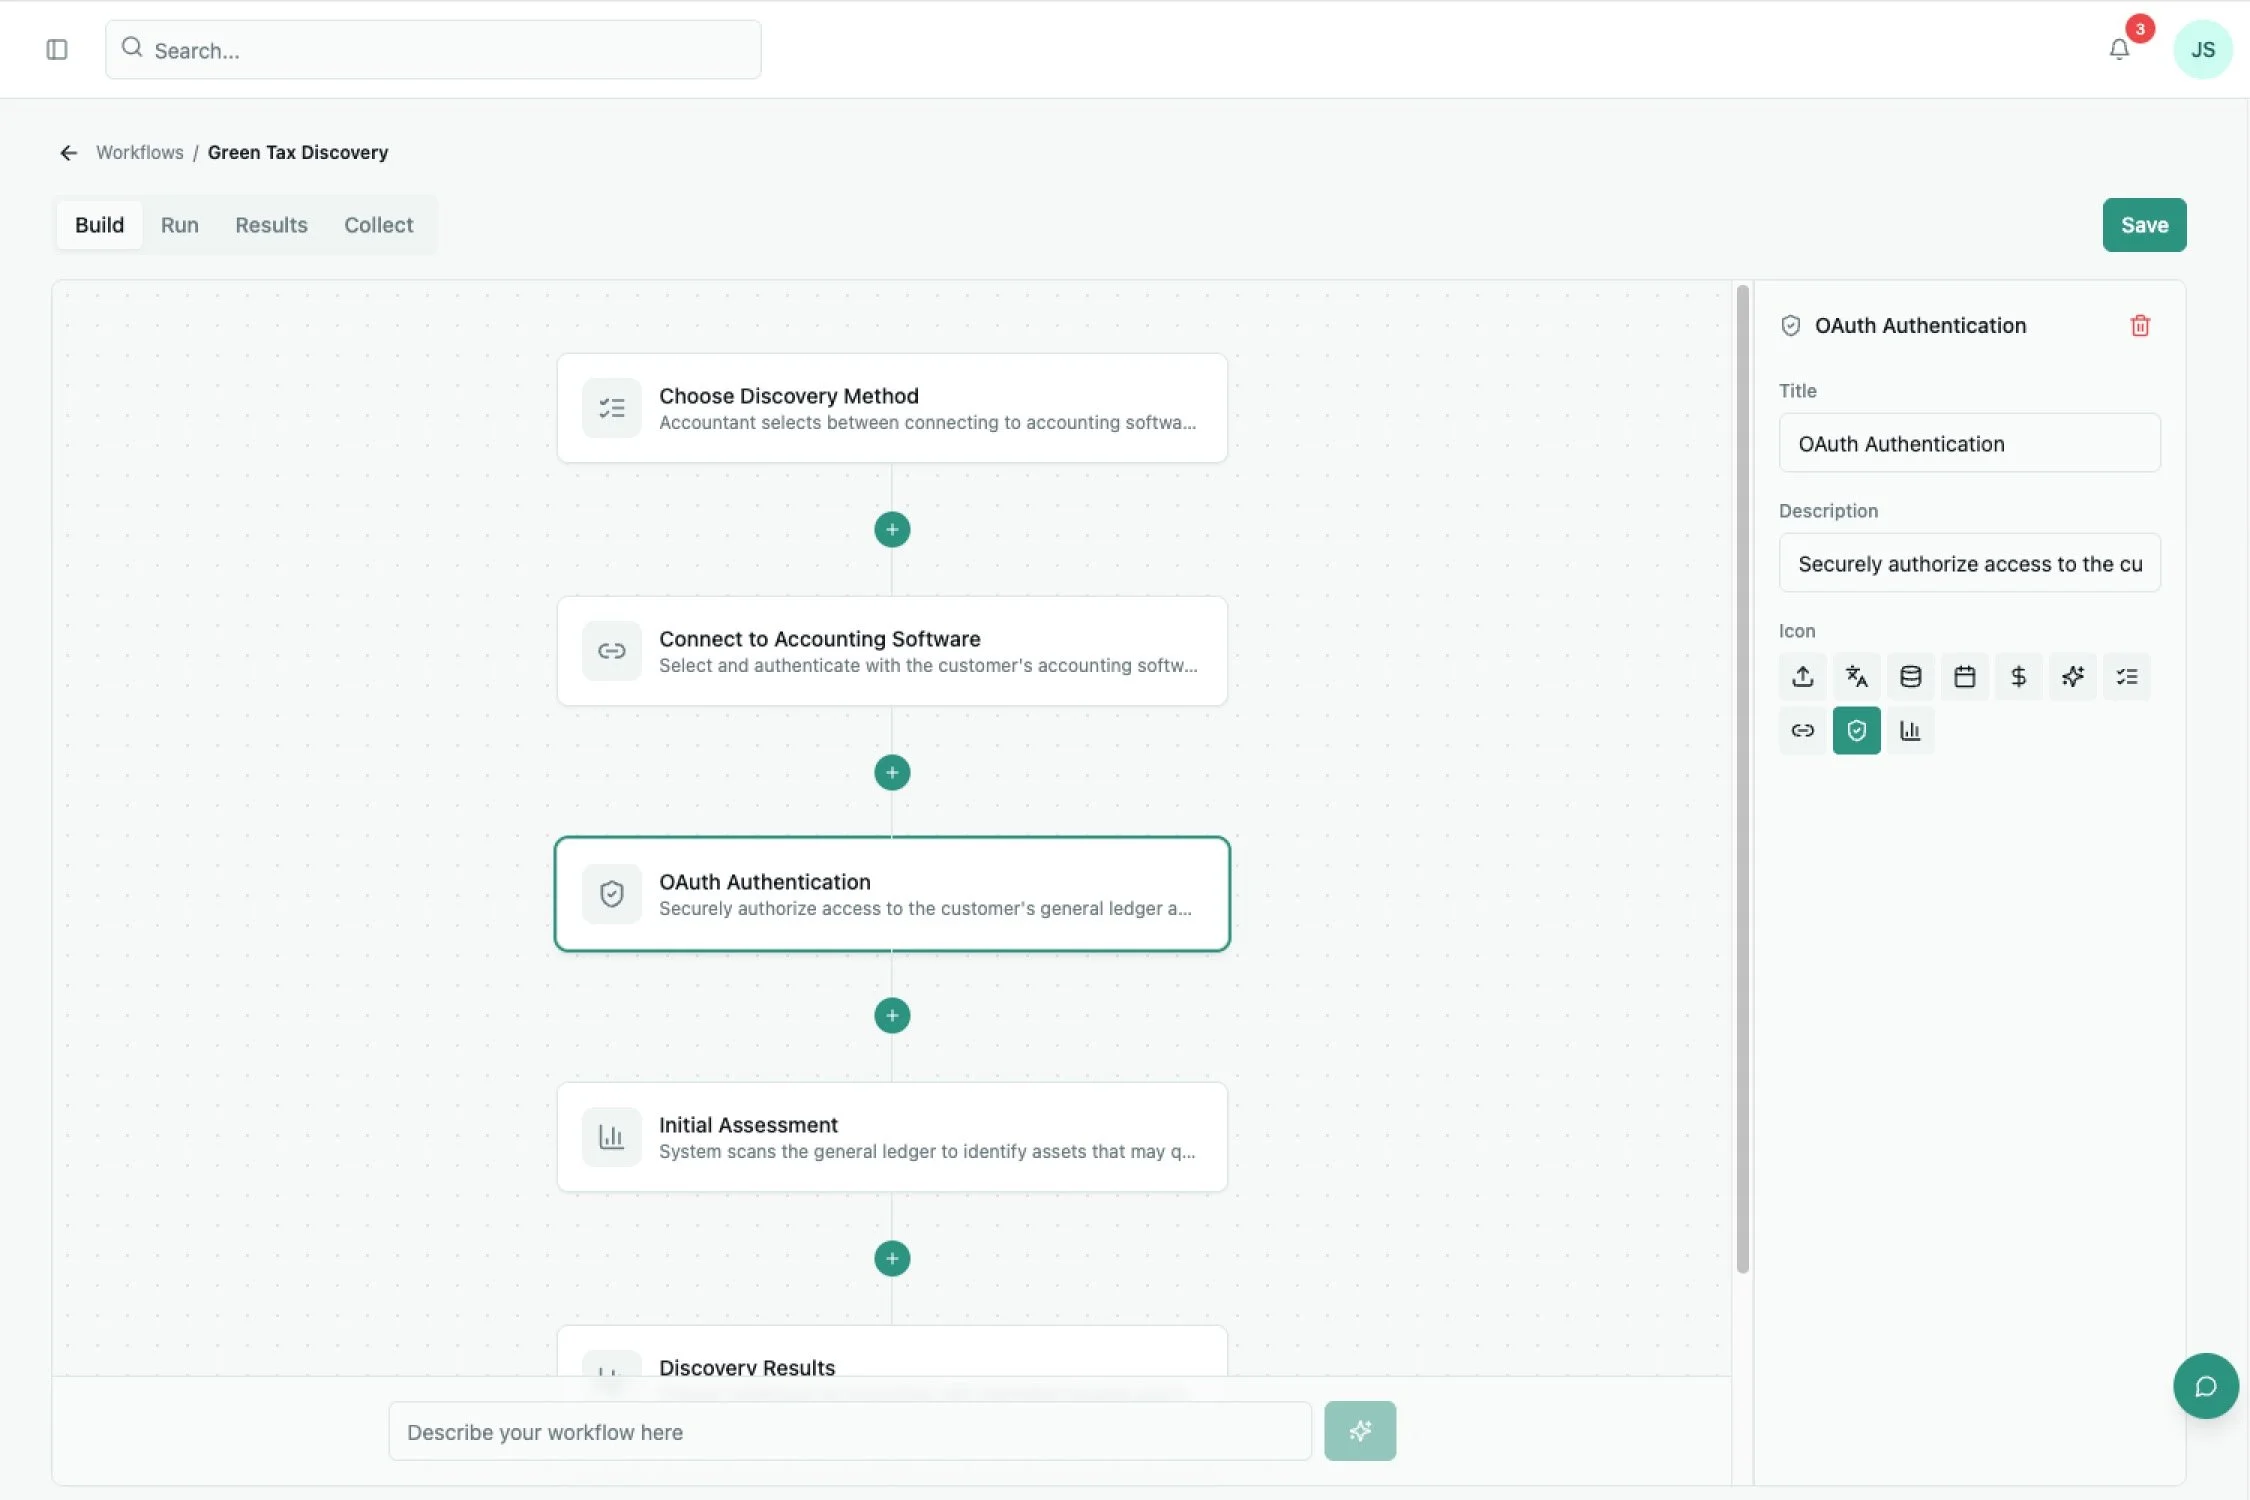Screen dimensions: 2250x1500
Task: Select the checklist icon option
Action: 2126,677
